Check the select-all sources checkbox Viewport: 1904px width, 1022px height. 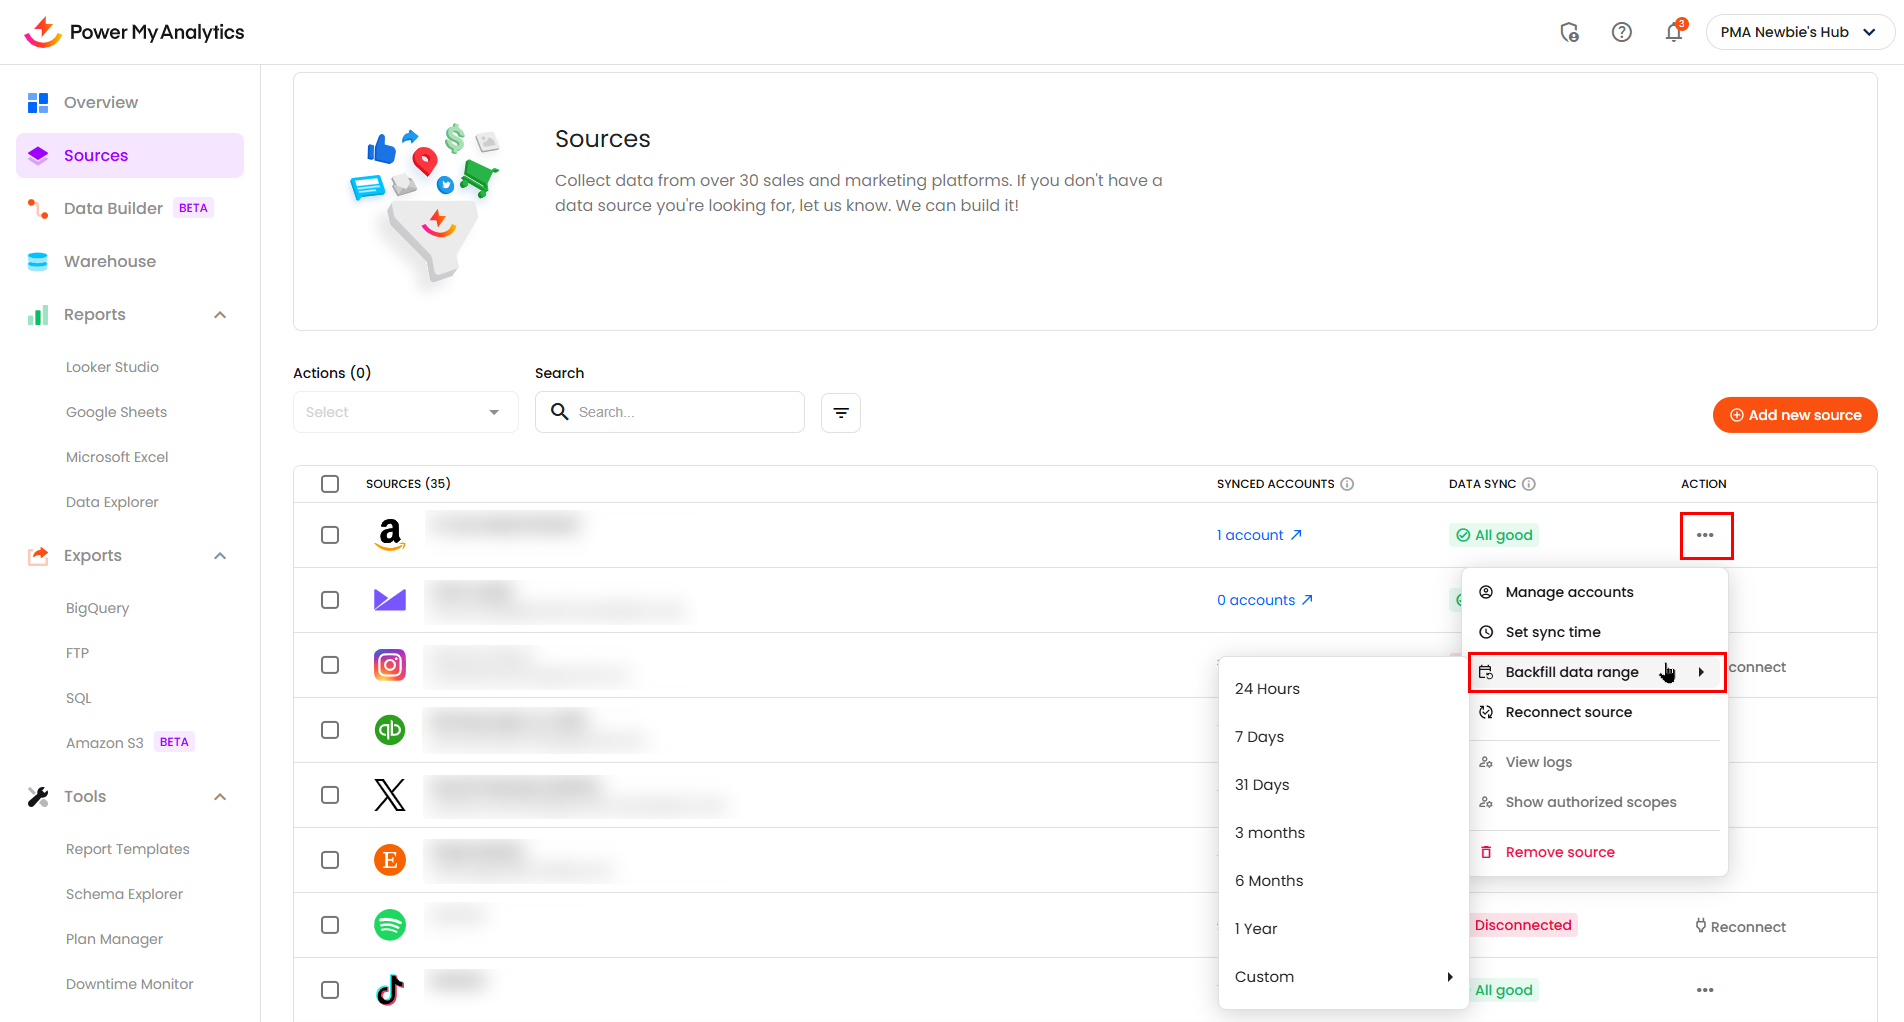[x=330, y=484]
